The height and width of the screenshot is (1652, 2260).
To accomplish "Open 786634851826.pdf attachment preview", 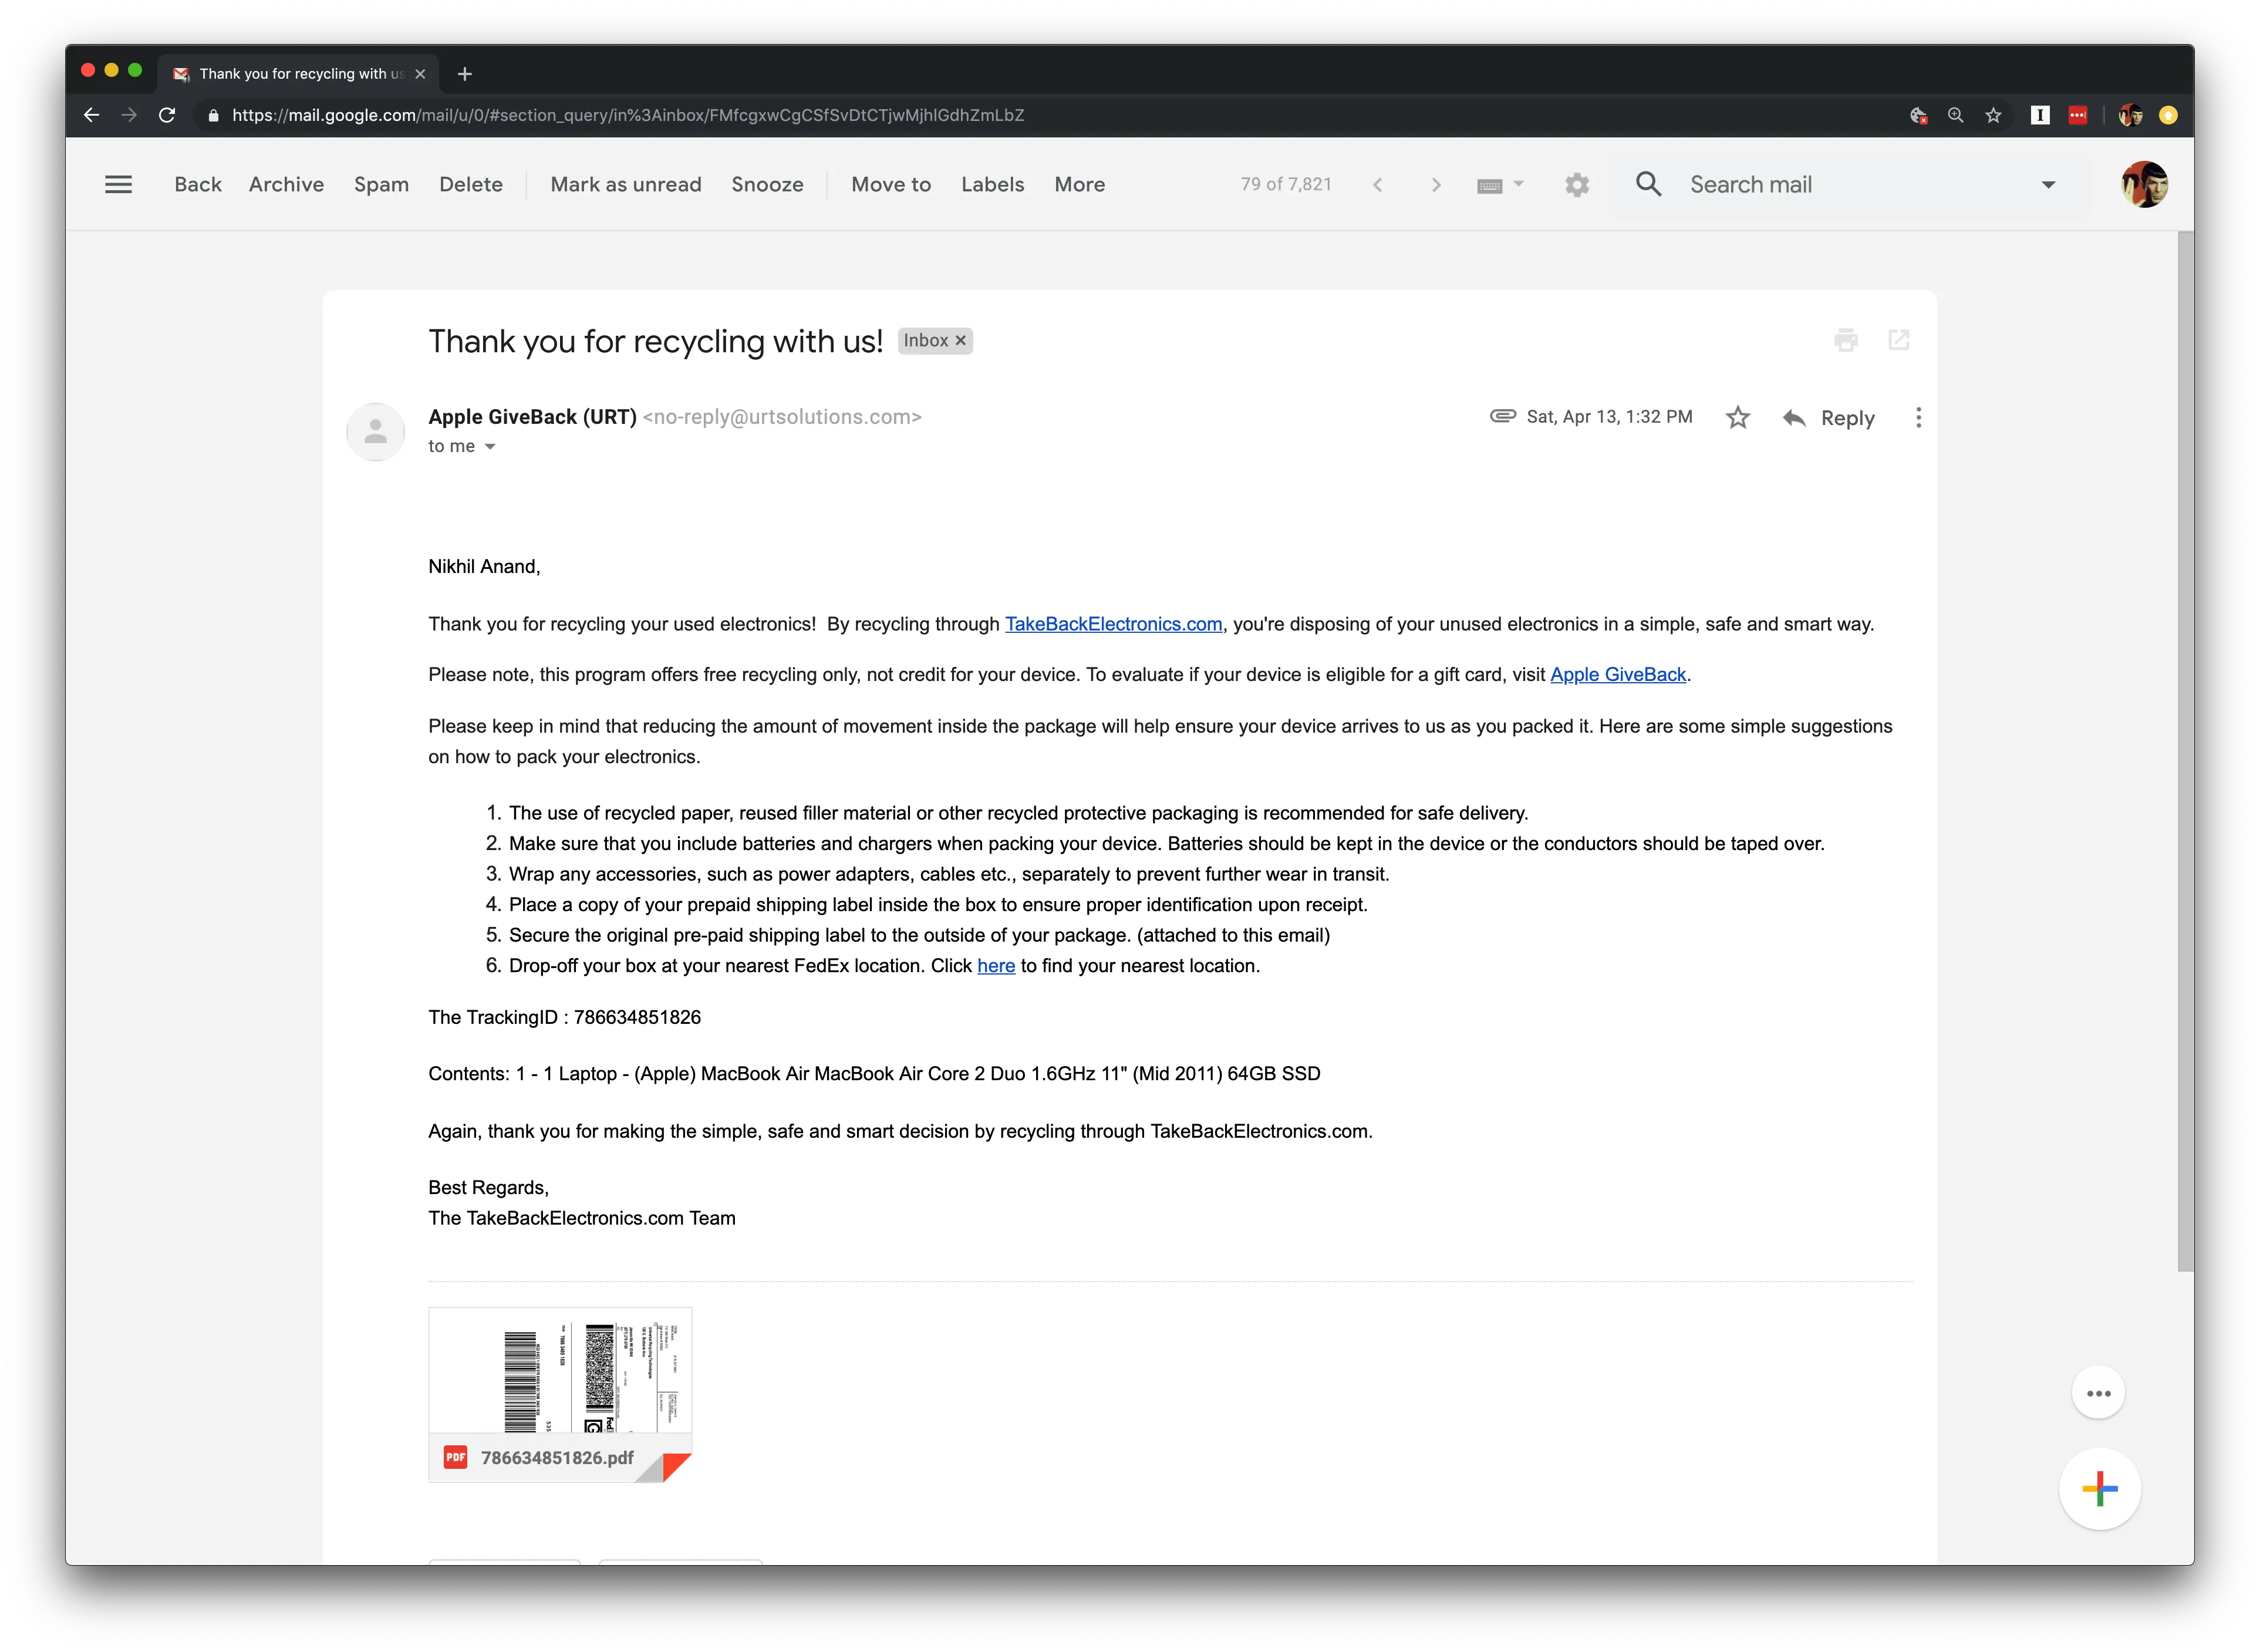I will (x=559, y=1393).
